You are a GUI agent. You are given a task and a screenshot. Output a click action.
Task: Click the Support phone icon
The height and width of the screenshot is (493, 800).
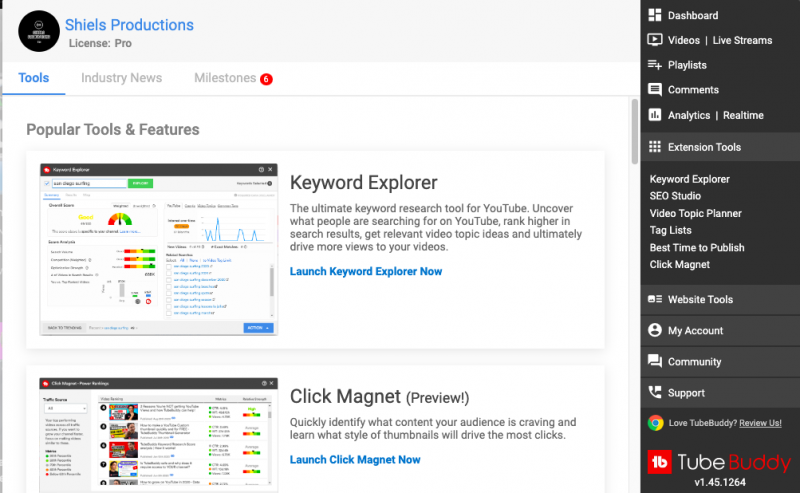[655, 393]
